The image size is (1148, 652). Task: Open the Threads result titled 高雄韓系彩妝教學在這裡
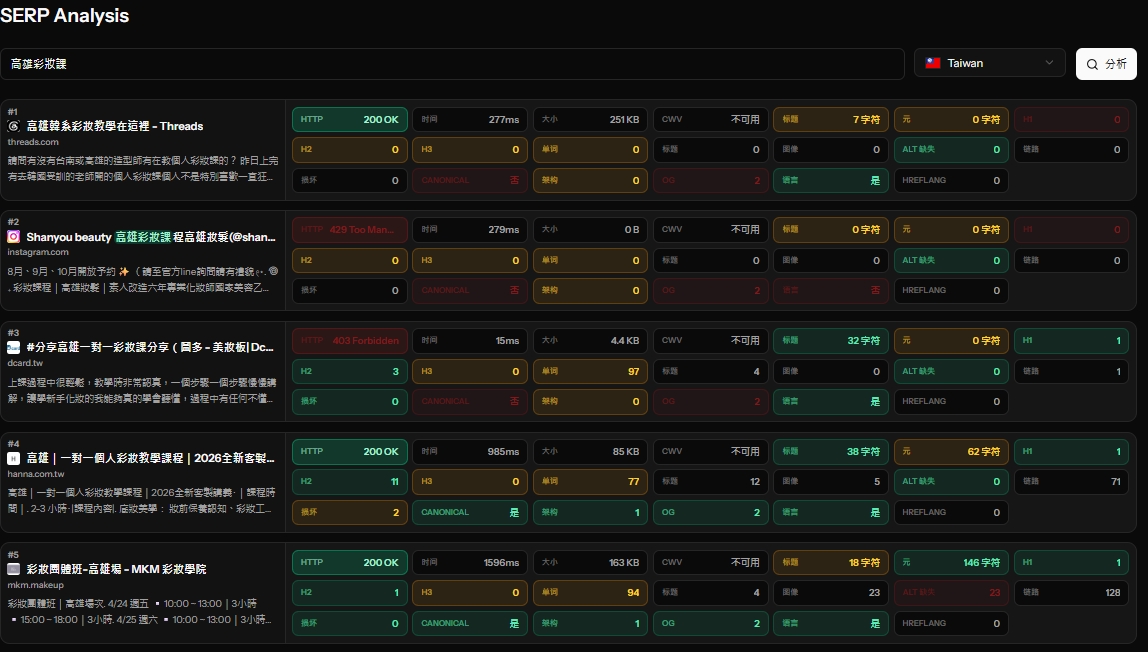pos(115,126)
